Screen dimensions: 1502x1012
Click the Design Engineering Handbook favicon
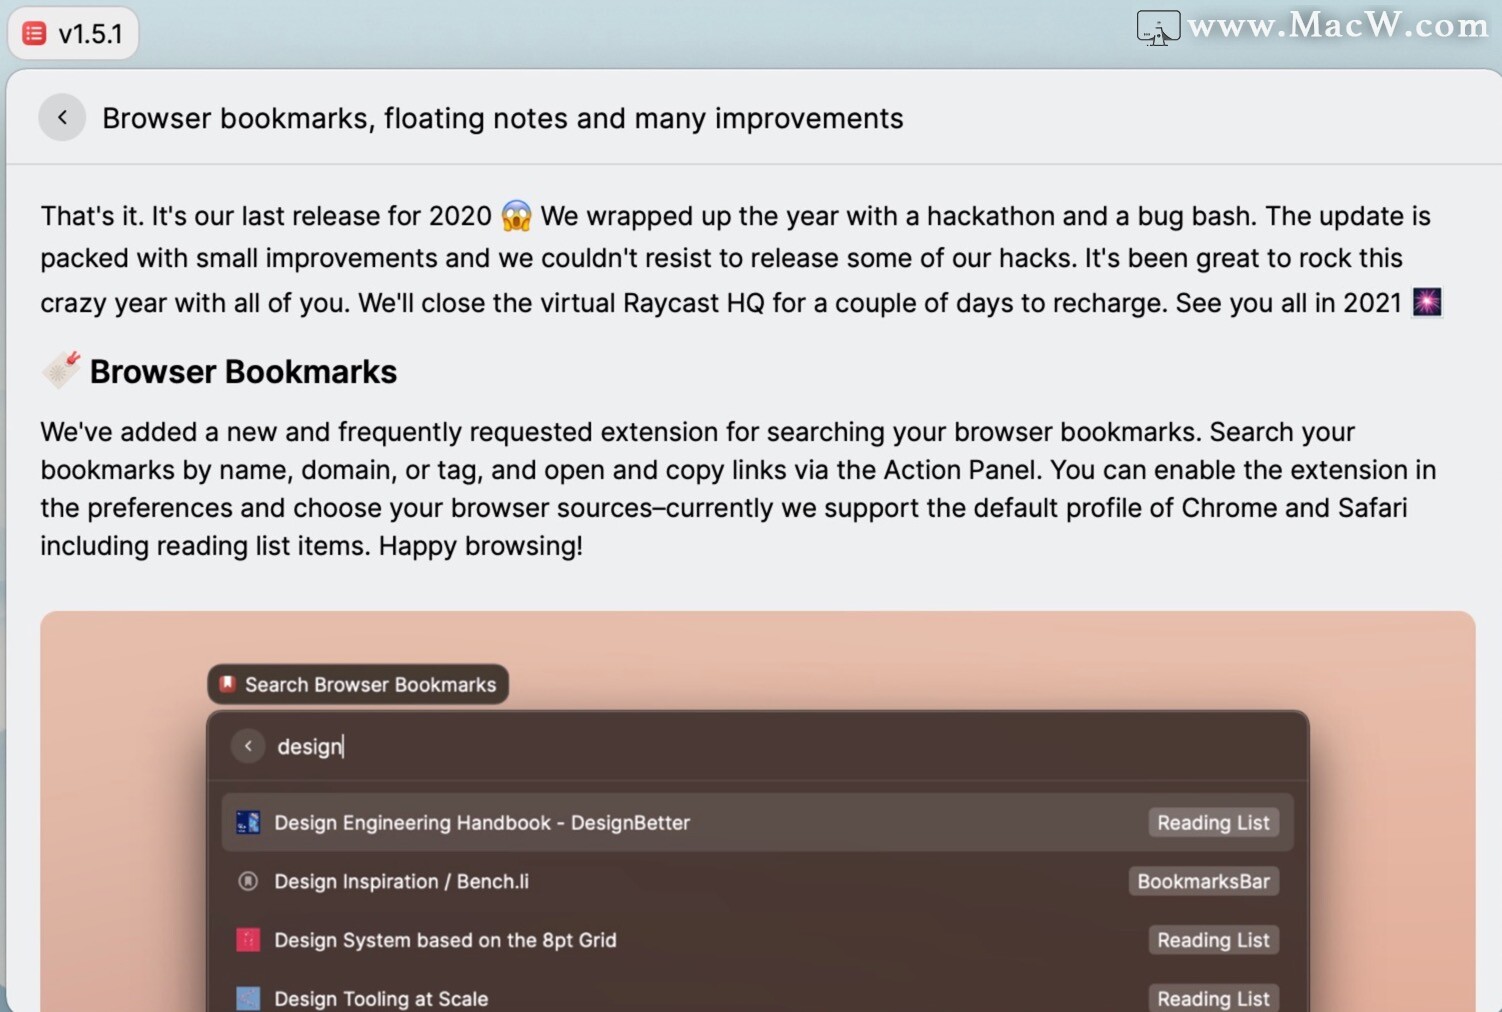pos(248,823)
